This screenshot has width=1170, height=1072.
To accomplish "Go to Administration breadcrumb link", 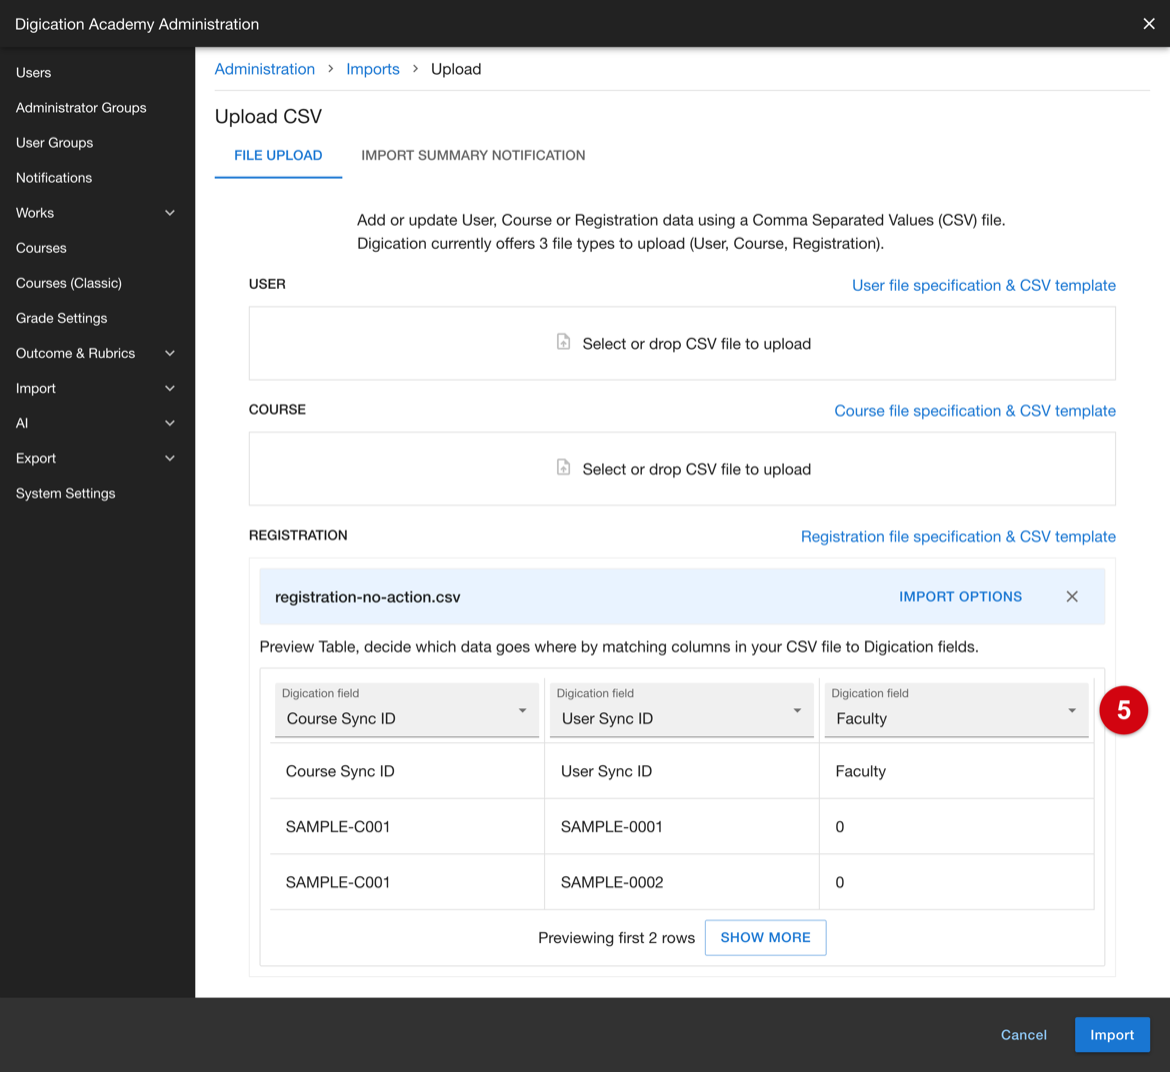I will [265, 69].
